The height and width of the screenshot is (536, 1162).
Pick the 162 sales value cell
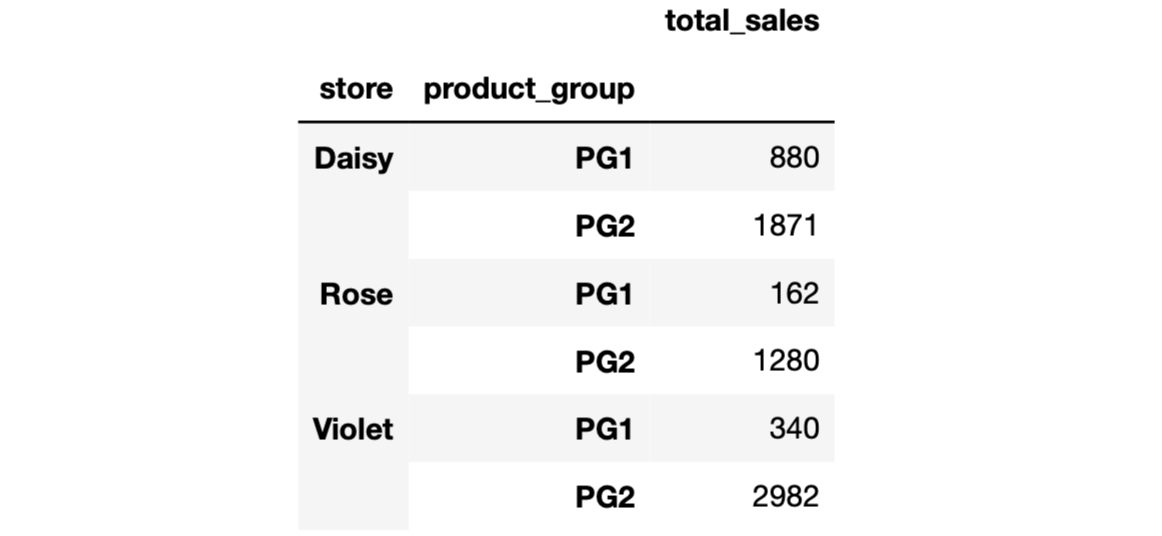tap(794, 294)
